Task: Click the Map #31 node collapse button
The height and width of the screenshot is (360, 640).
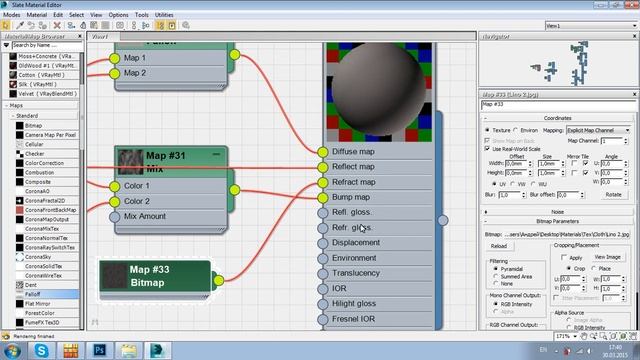Action: click(x=216, y=154)
